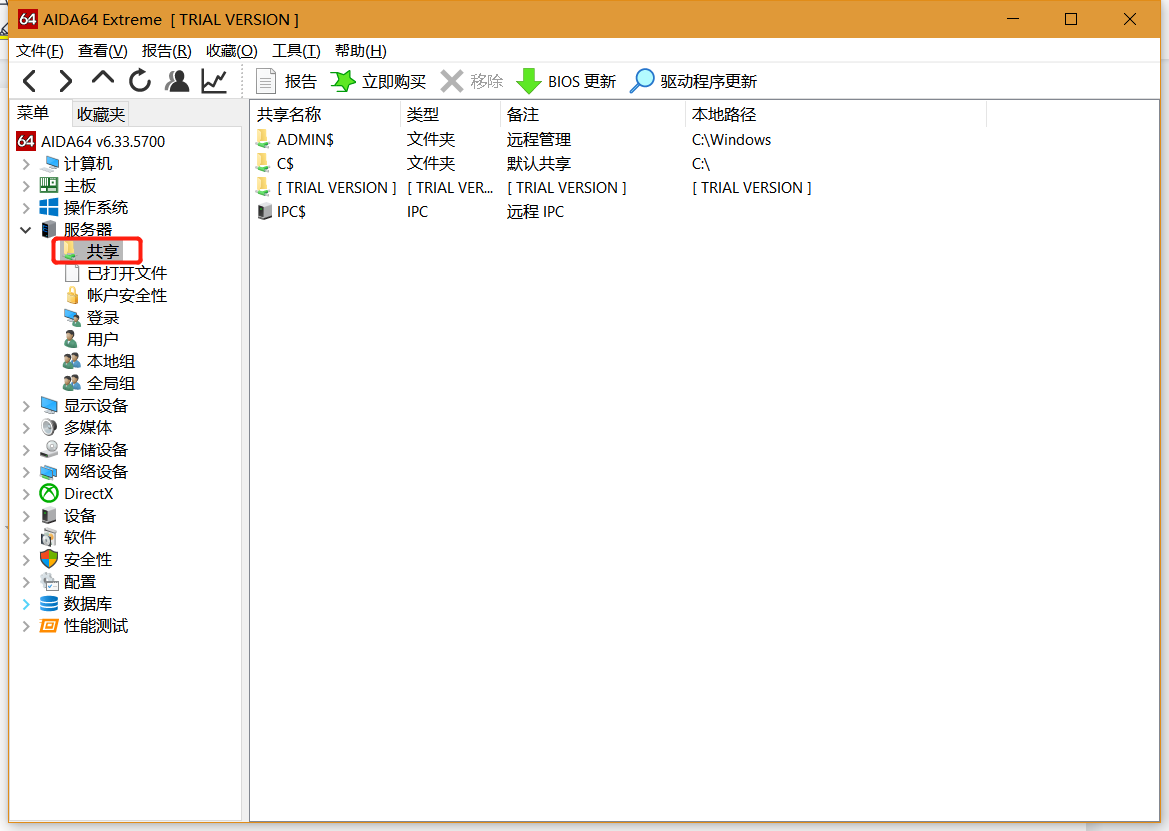Click the 立即购买 buy now button
Viewport: 1169px width, 831px height.
click(x=378, y=81)
